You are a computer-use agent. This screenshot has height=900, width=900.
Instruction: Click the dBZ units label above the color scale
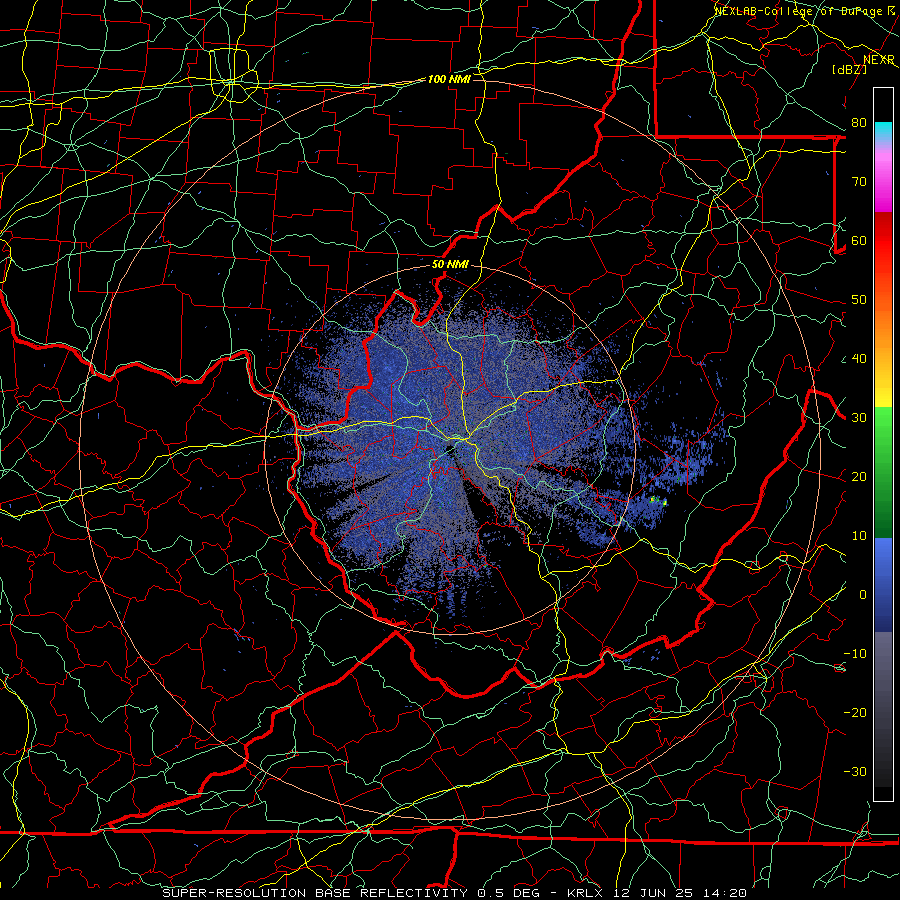pyautogui.click(x=849, y=70)
